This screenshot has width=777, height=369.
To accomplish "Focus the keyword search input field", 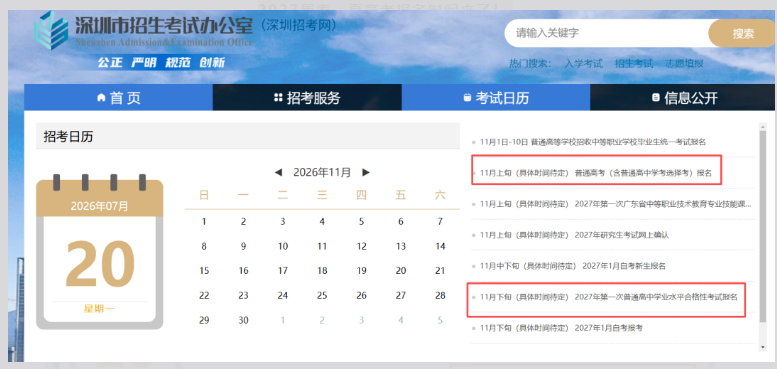I will 607,33.
